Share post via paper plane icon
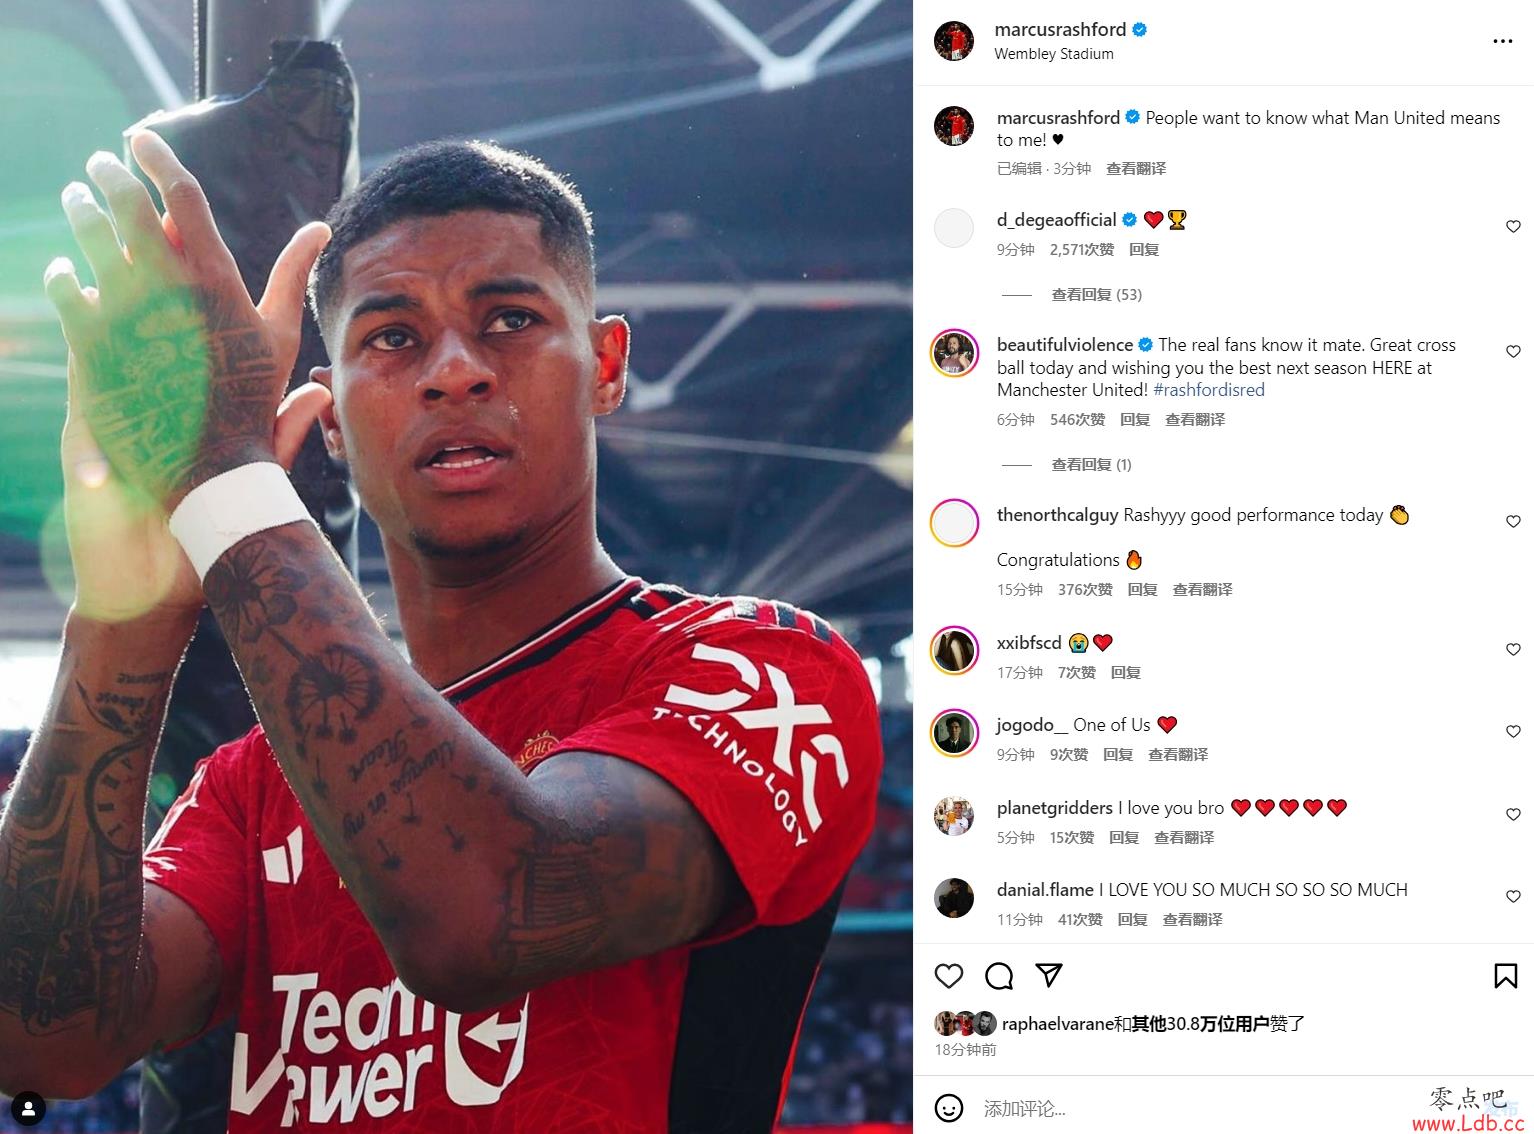1534x1134 pixels. (x=1049, y=975)
